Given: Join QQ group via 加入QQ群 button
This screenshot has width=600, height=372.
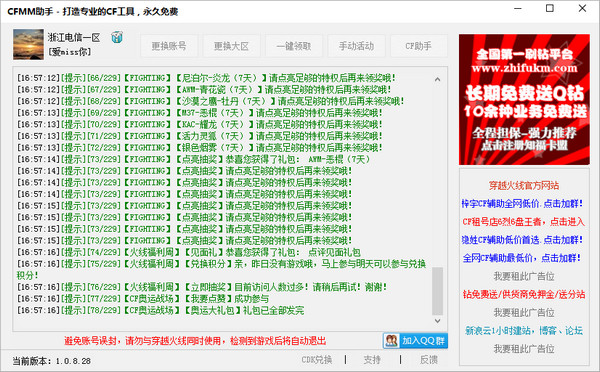Looking at the screenshot, I should click(x=415, y=340).
